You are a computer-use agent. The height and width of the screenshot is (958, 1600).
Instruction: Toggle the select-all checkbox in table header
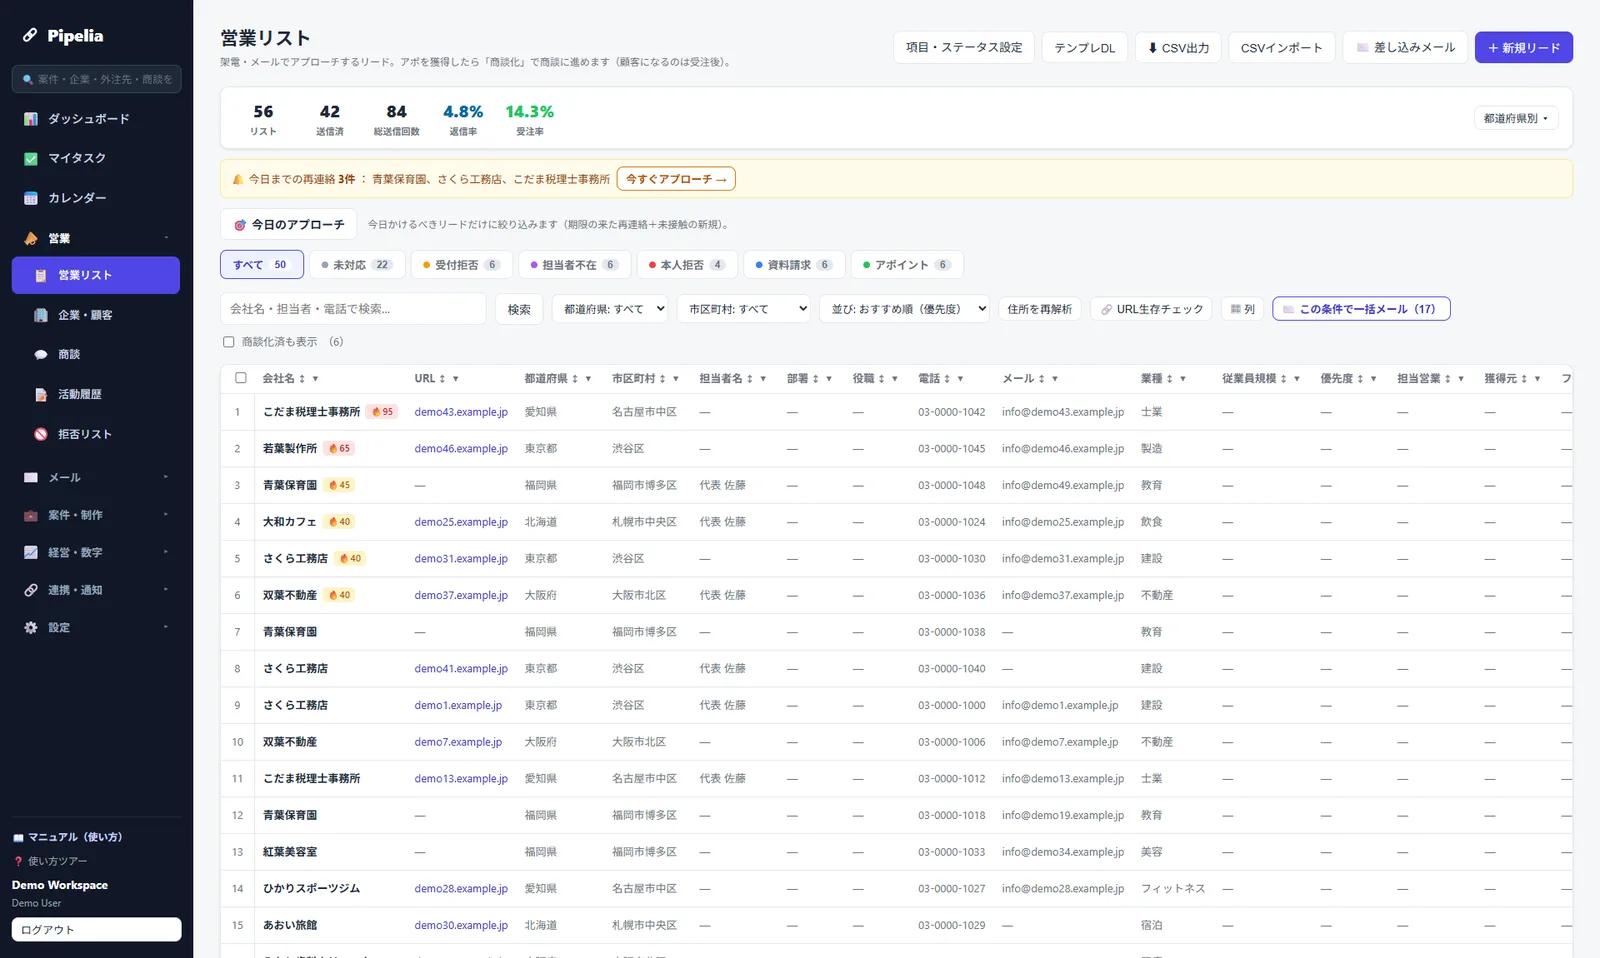tap(241, 378)
